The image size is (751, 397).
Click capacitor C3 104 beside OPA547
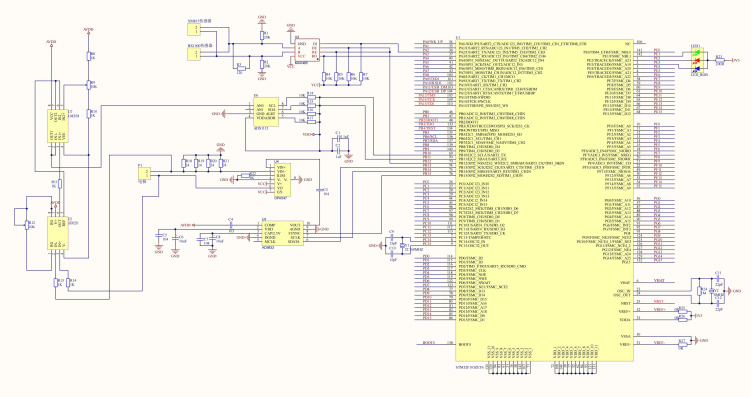(319, 191)
